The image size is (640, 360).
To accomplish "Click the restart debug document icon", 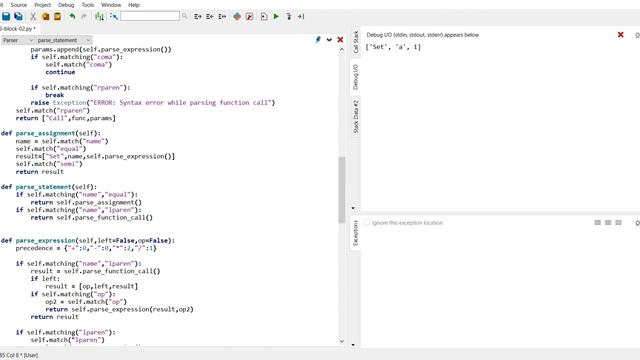I will (x=264, y=16).
